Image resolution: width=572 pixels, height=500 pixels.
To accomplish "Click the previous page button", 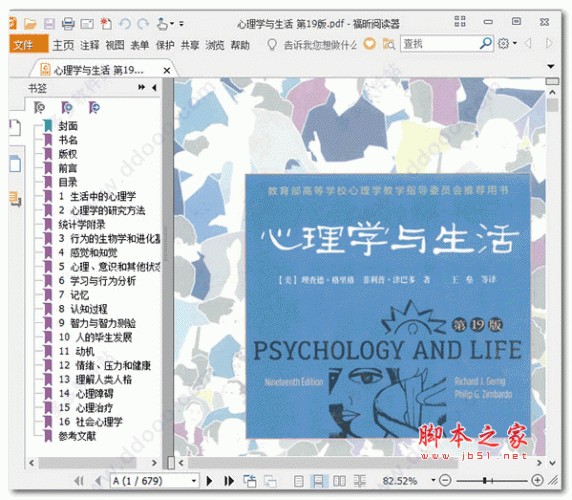I will pos(97,481).
